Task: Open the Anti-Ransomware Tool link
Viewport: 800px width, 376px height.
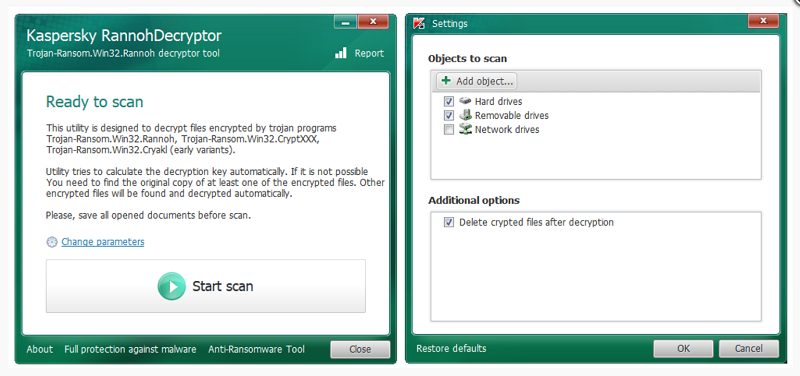Action: coord(256,349)
